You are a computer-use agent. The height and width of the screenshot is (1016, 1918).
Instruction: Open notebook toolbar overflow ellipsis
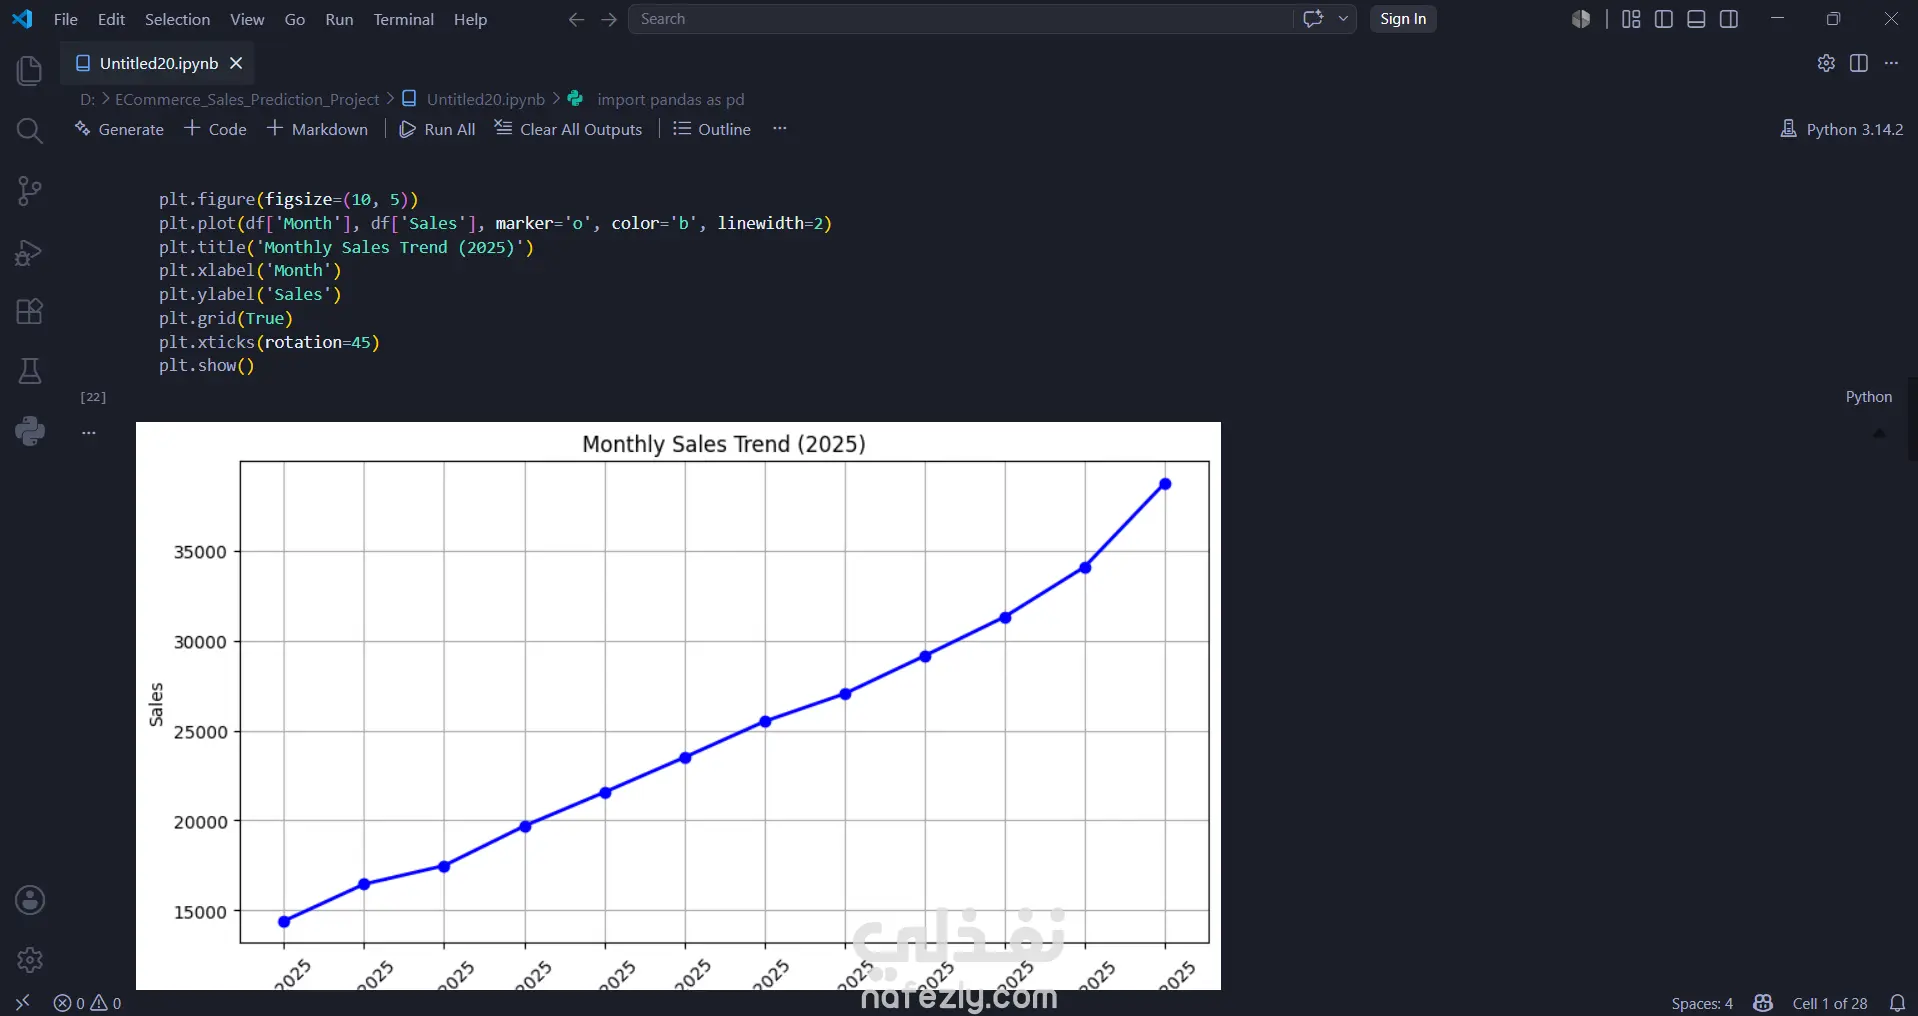tap(780, 129)
